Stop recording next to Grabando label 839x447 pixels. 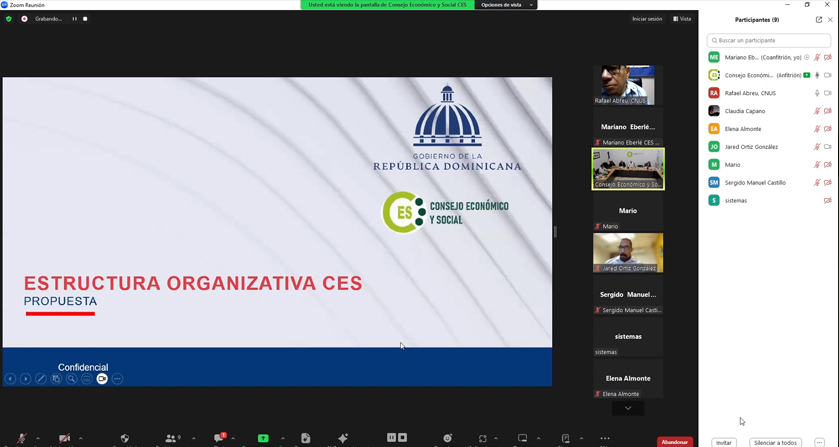85,19
